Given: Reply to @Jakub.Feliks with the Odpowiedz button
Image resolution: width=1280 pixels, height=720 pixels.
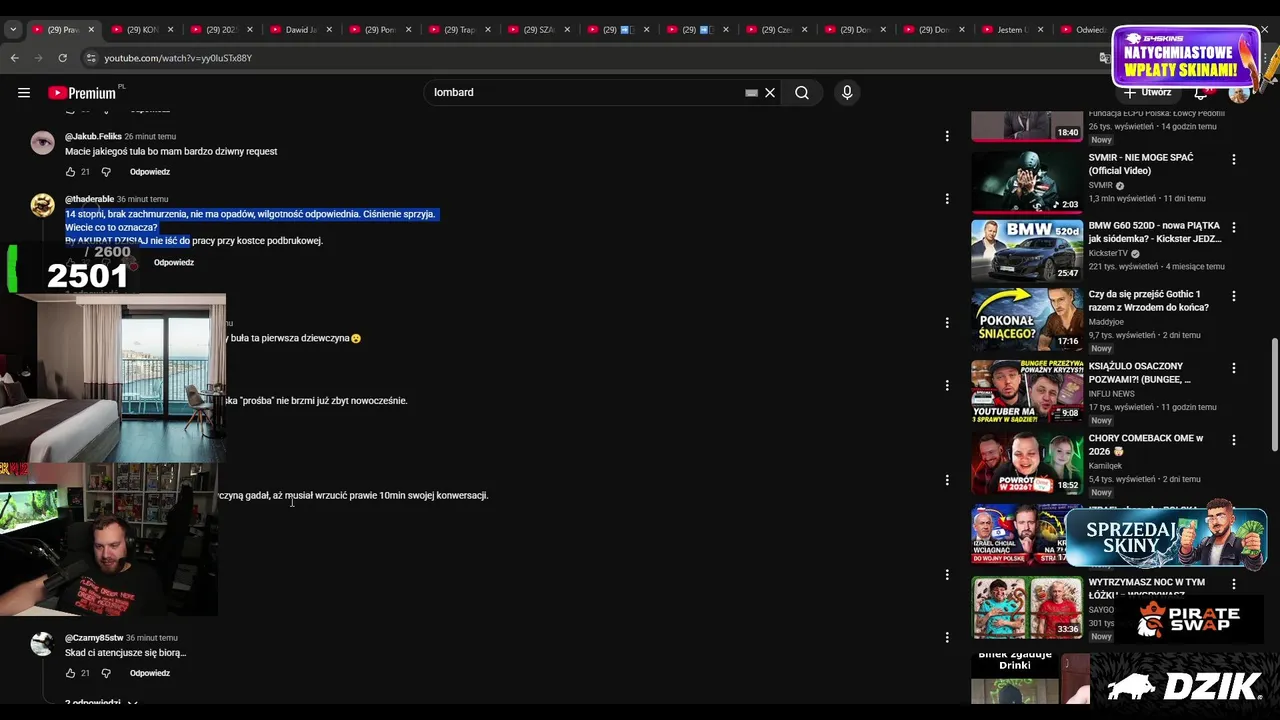Looking at the screenshot, I should (x=150, y=172).
